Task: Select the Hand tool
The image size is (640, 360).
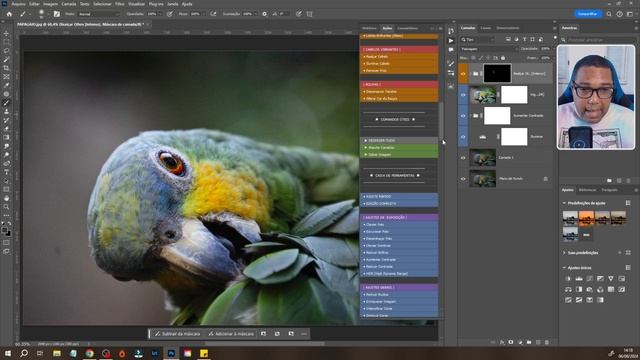Action: (x=6, y=198)
